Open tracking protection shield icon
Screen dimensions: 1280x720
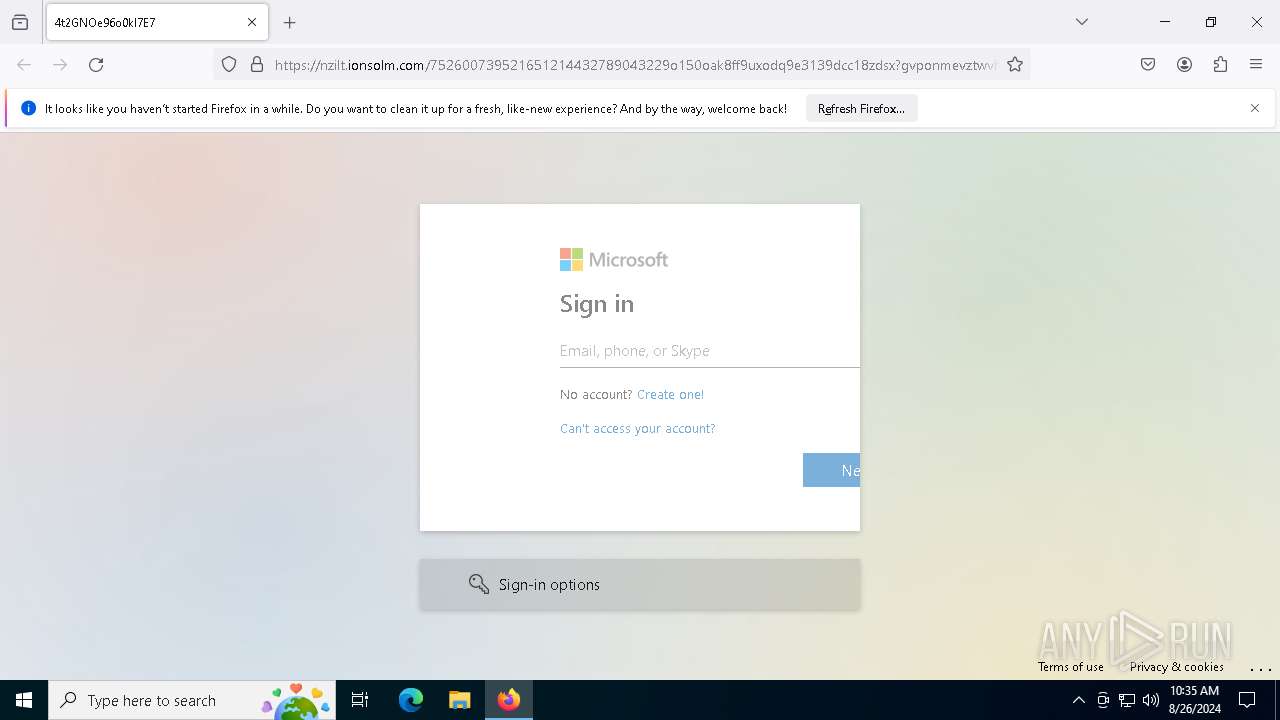click(229, 65)
